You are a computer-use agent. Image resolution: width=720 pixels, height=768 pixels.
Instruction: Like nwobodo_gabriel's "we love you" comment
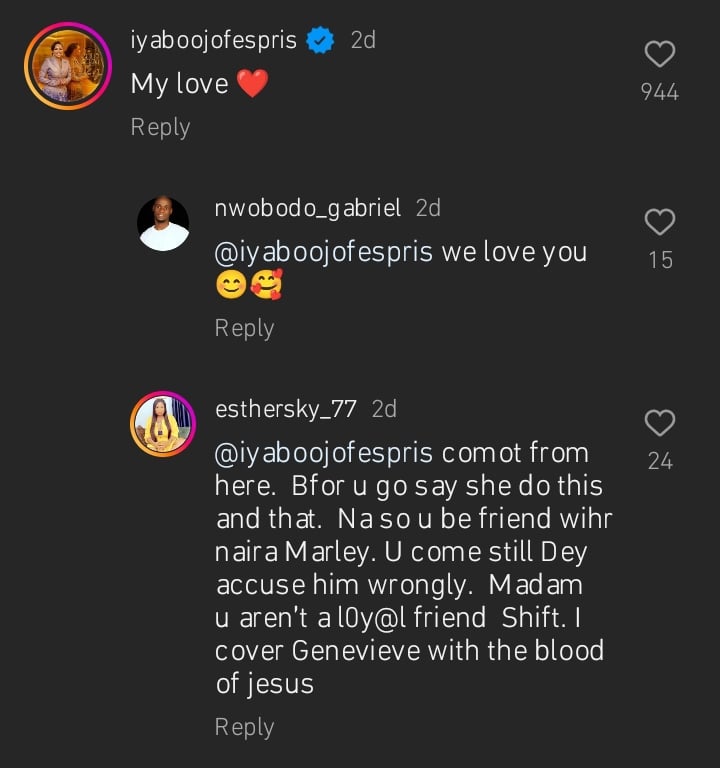click(660, 222)
